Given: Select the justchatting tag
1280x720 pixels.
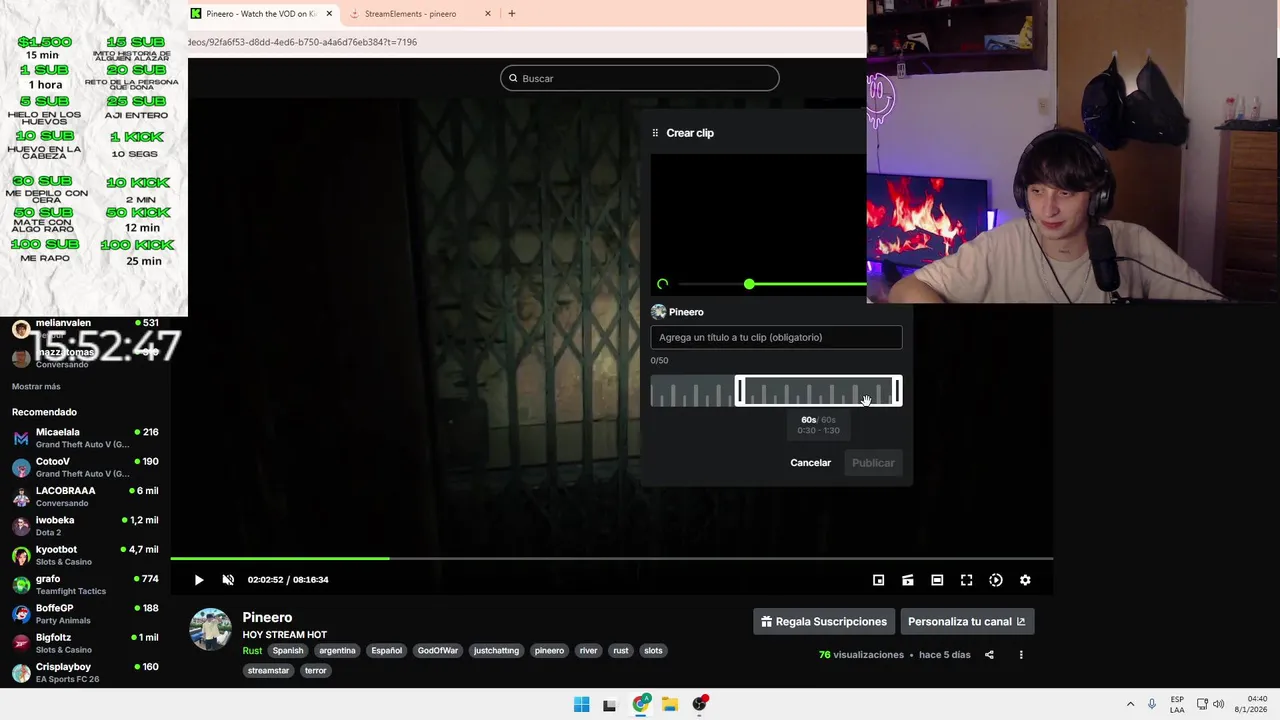Looking at the screenshot, I should pos(496,651).
